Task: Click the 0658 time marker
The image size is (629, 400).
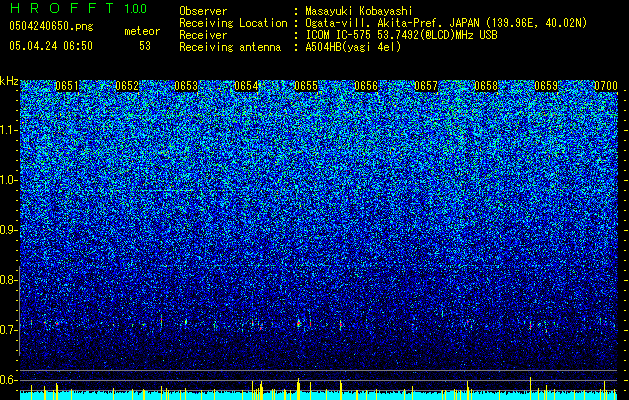Action: 486,86
